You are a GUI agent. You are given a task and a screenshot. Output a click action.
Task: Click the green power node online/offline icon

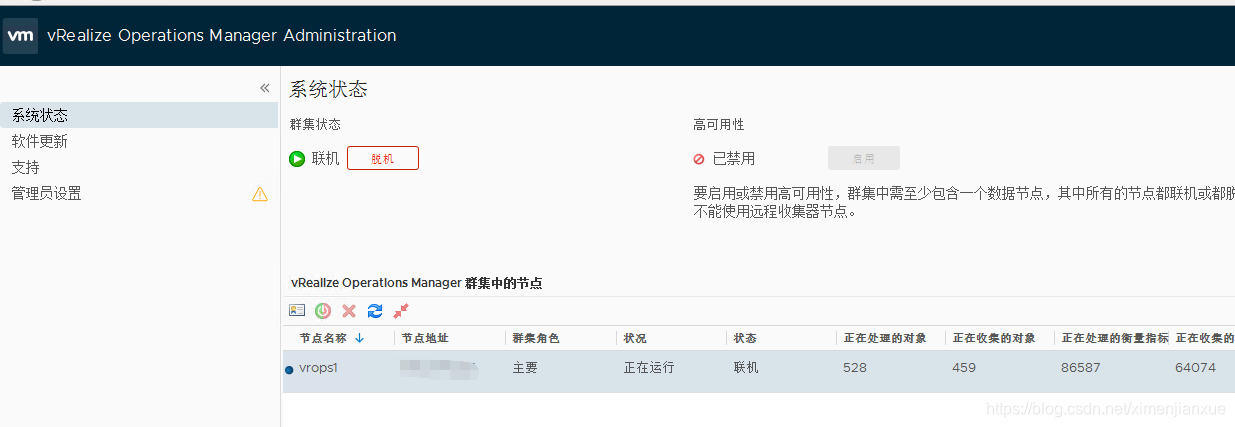pos(323,311)
